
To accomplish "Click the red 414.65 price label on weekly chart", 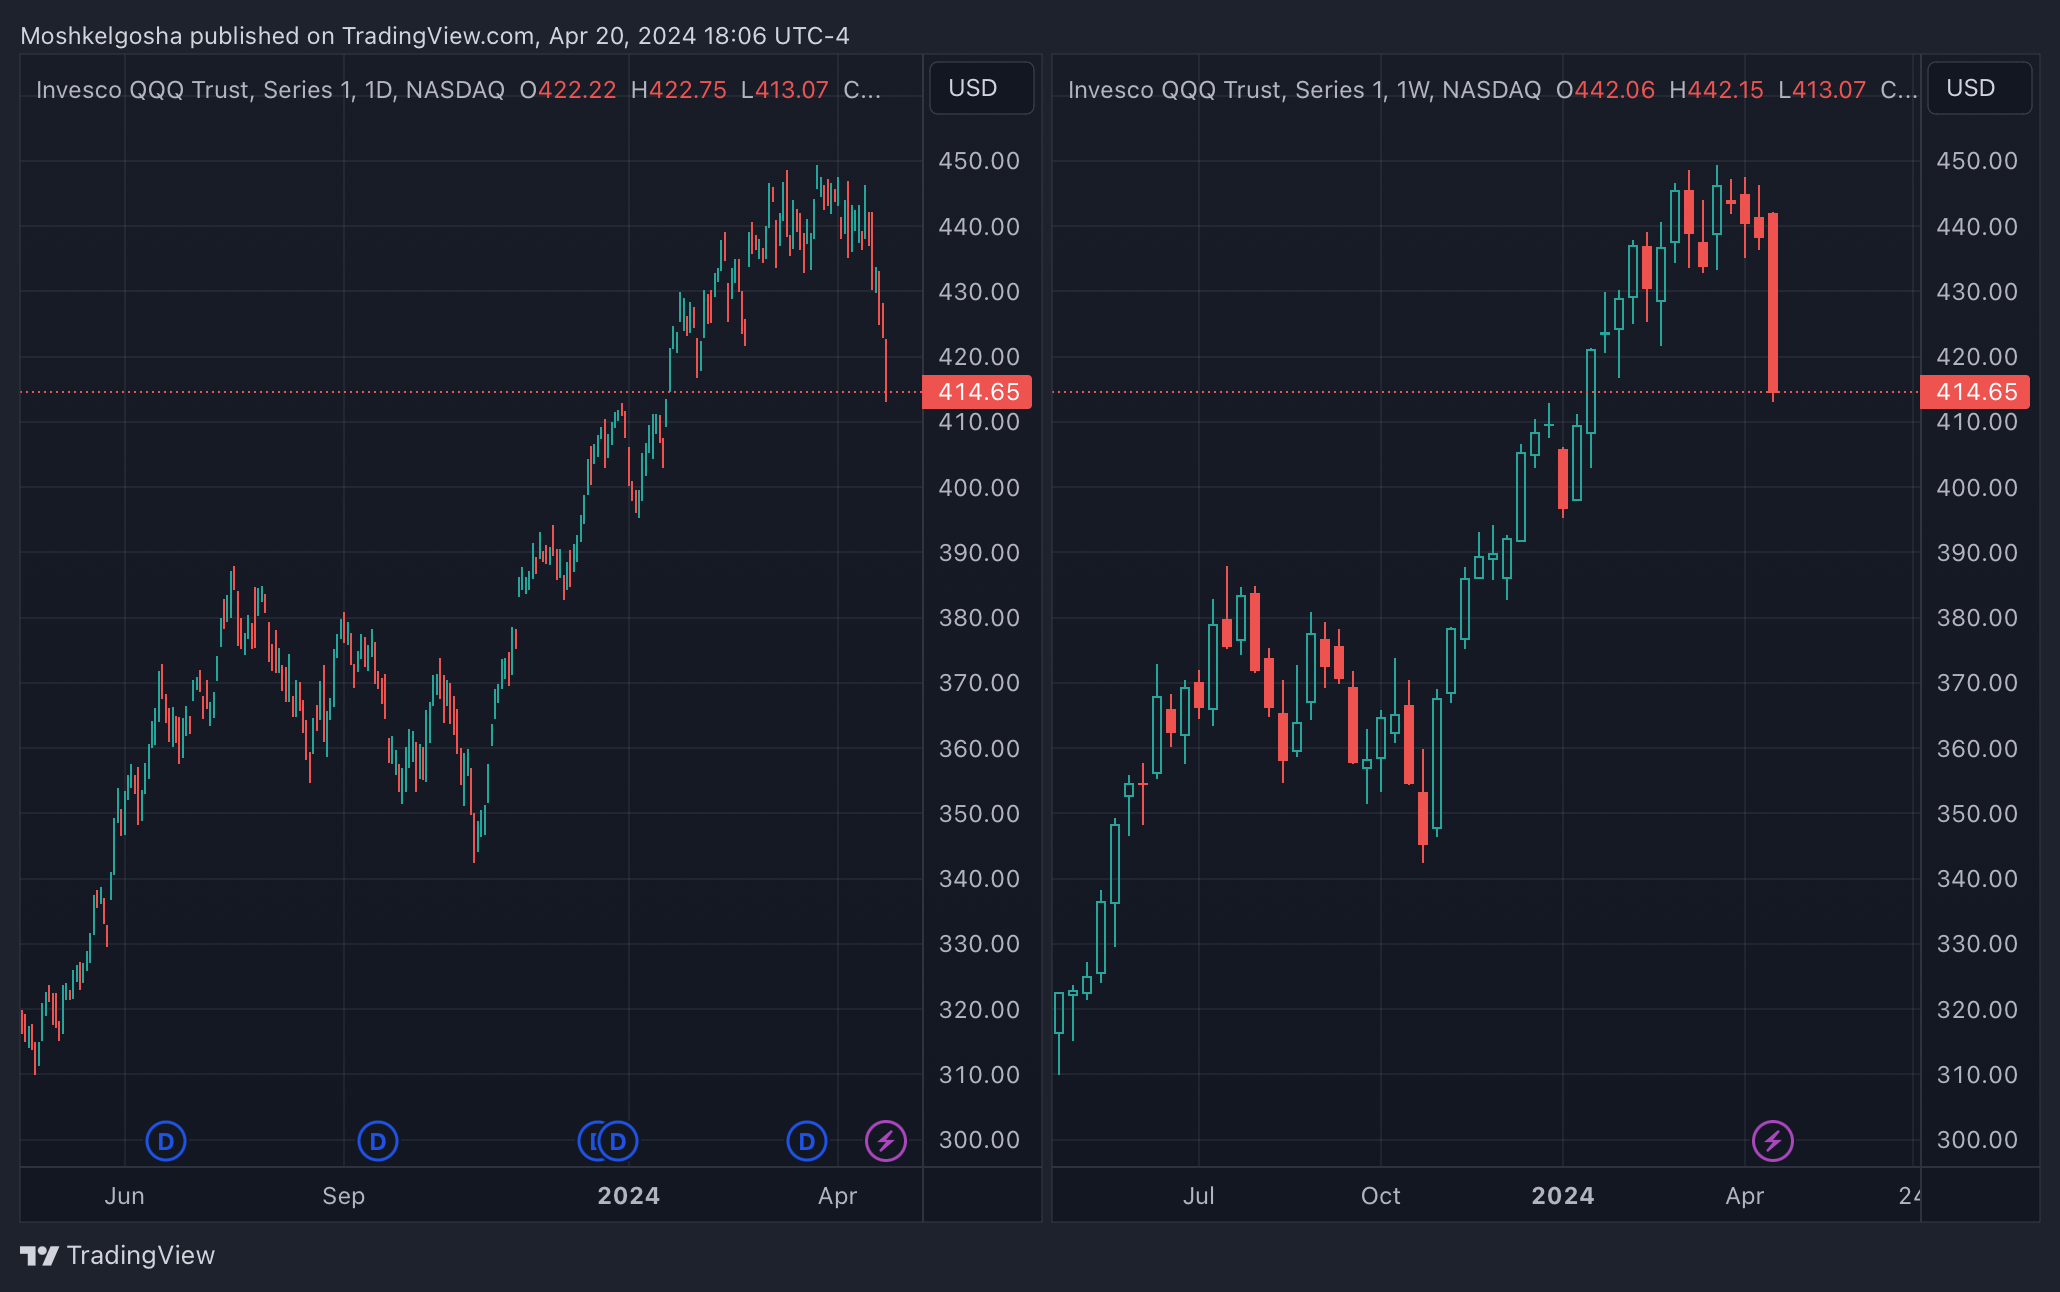I will [1975, 392].
